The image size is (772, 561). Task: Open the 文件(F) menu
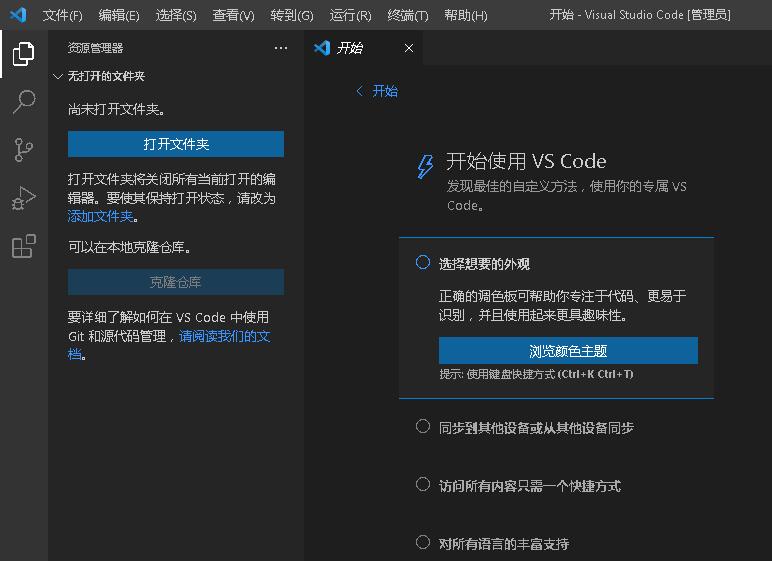tap(63, 15)
